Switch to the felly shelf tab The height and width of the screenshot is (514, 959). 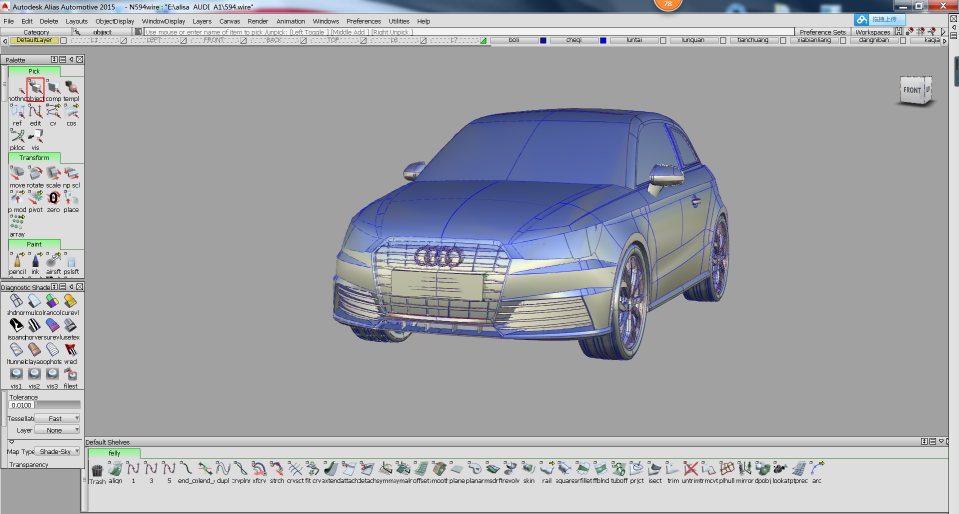(114, 453)
